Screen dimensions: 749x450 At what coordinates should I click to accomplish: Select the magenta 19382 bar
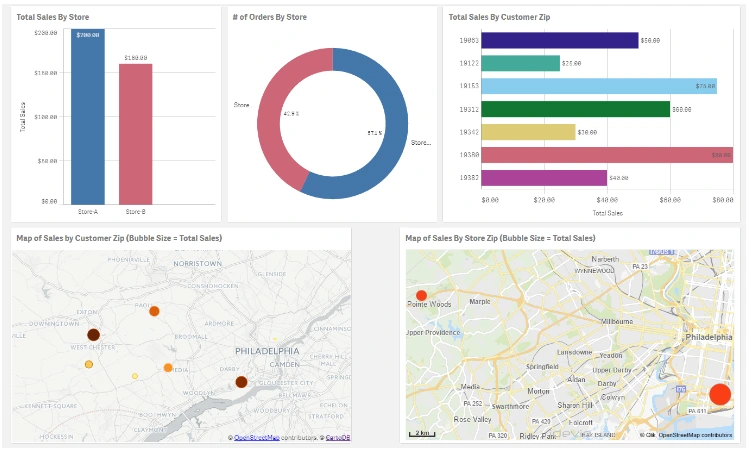544,178
